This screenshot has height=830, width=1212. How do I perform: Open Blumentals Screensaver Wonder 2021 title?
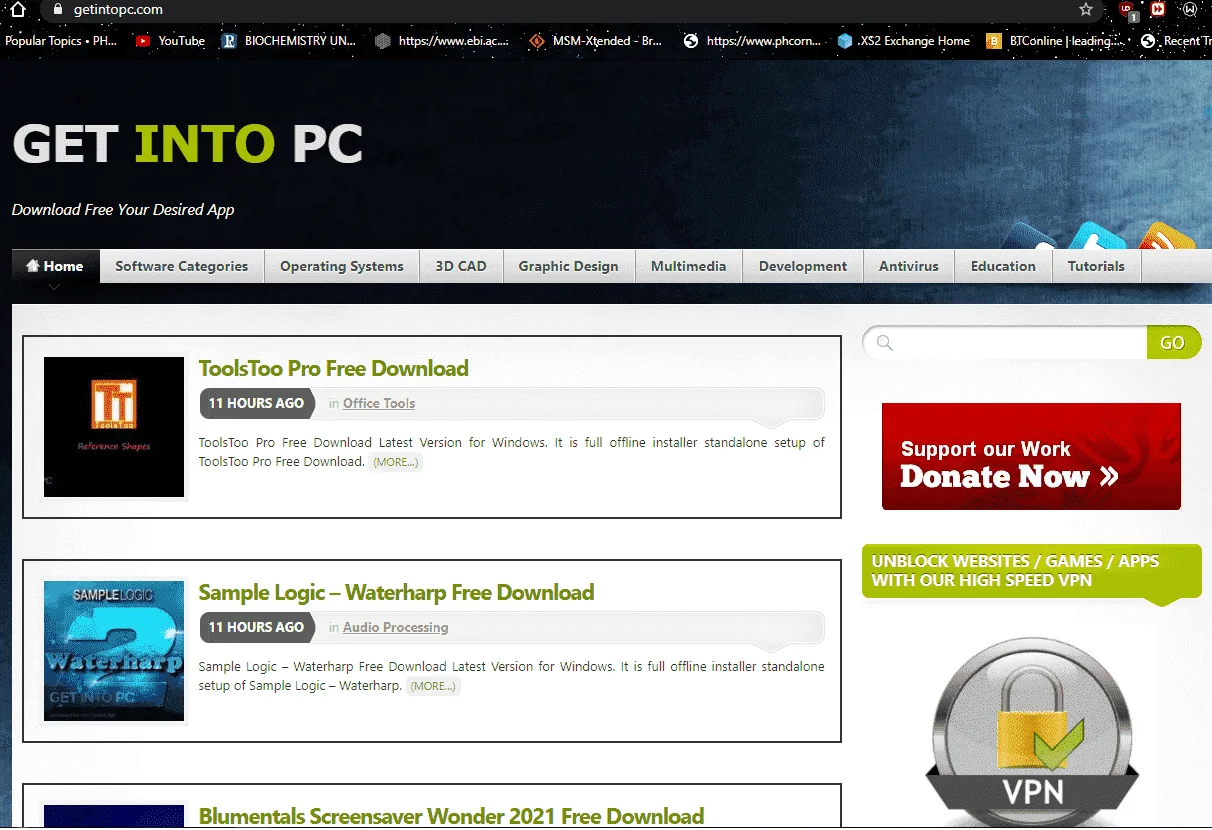451,816
